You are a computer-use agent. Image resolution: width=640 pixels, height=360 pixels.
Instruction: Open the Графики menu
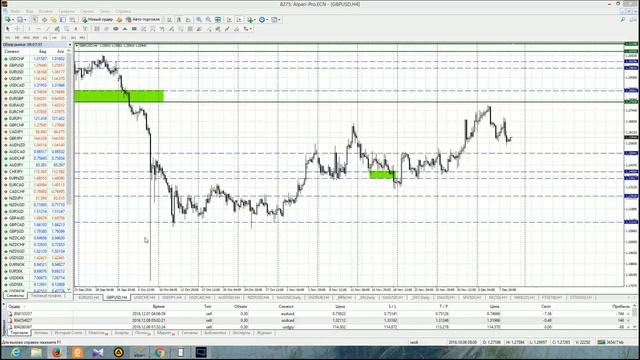pyautogui.click(x=67, y=11)
